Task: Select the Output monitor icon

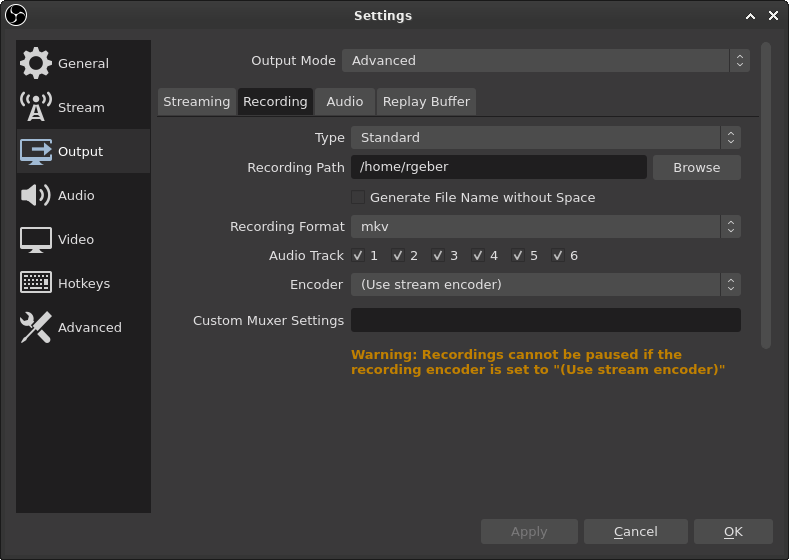Action: (36, 151)
